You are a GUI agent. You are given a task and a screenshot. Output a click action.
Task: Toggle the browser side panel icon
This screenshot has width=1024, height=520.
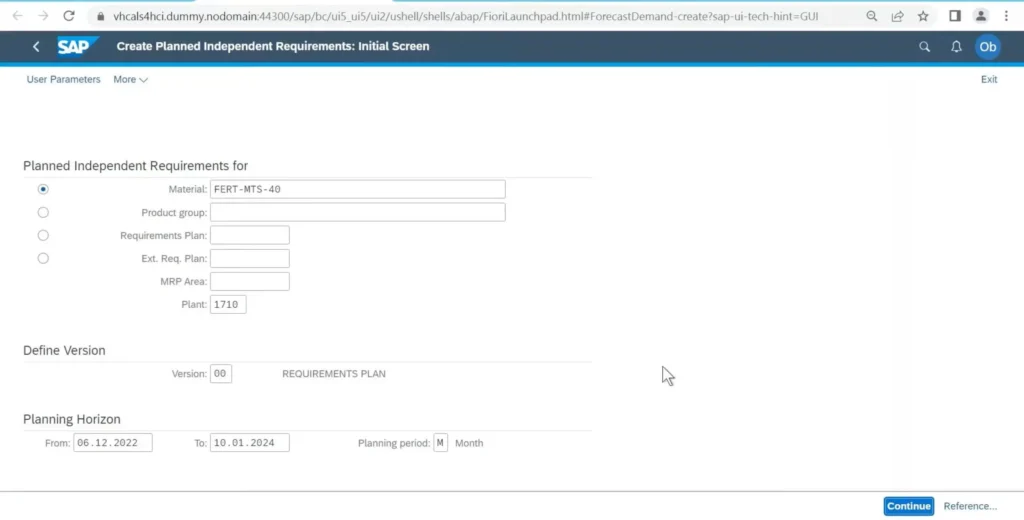955,16
